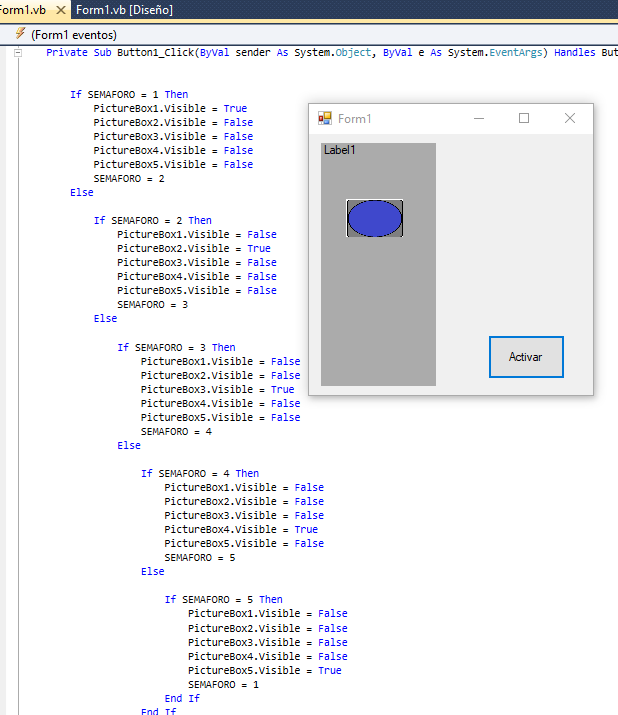Screen dimensions: 618x715
Task: Click the Form1 window app icon
Action: click(x=325, y=119)
